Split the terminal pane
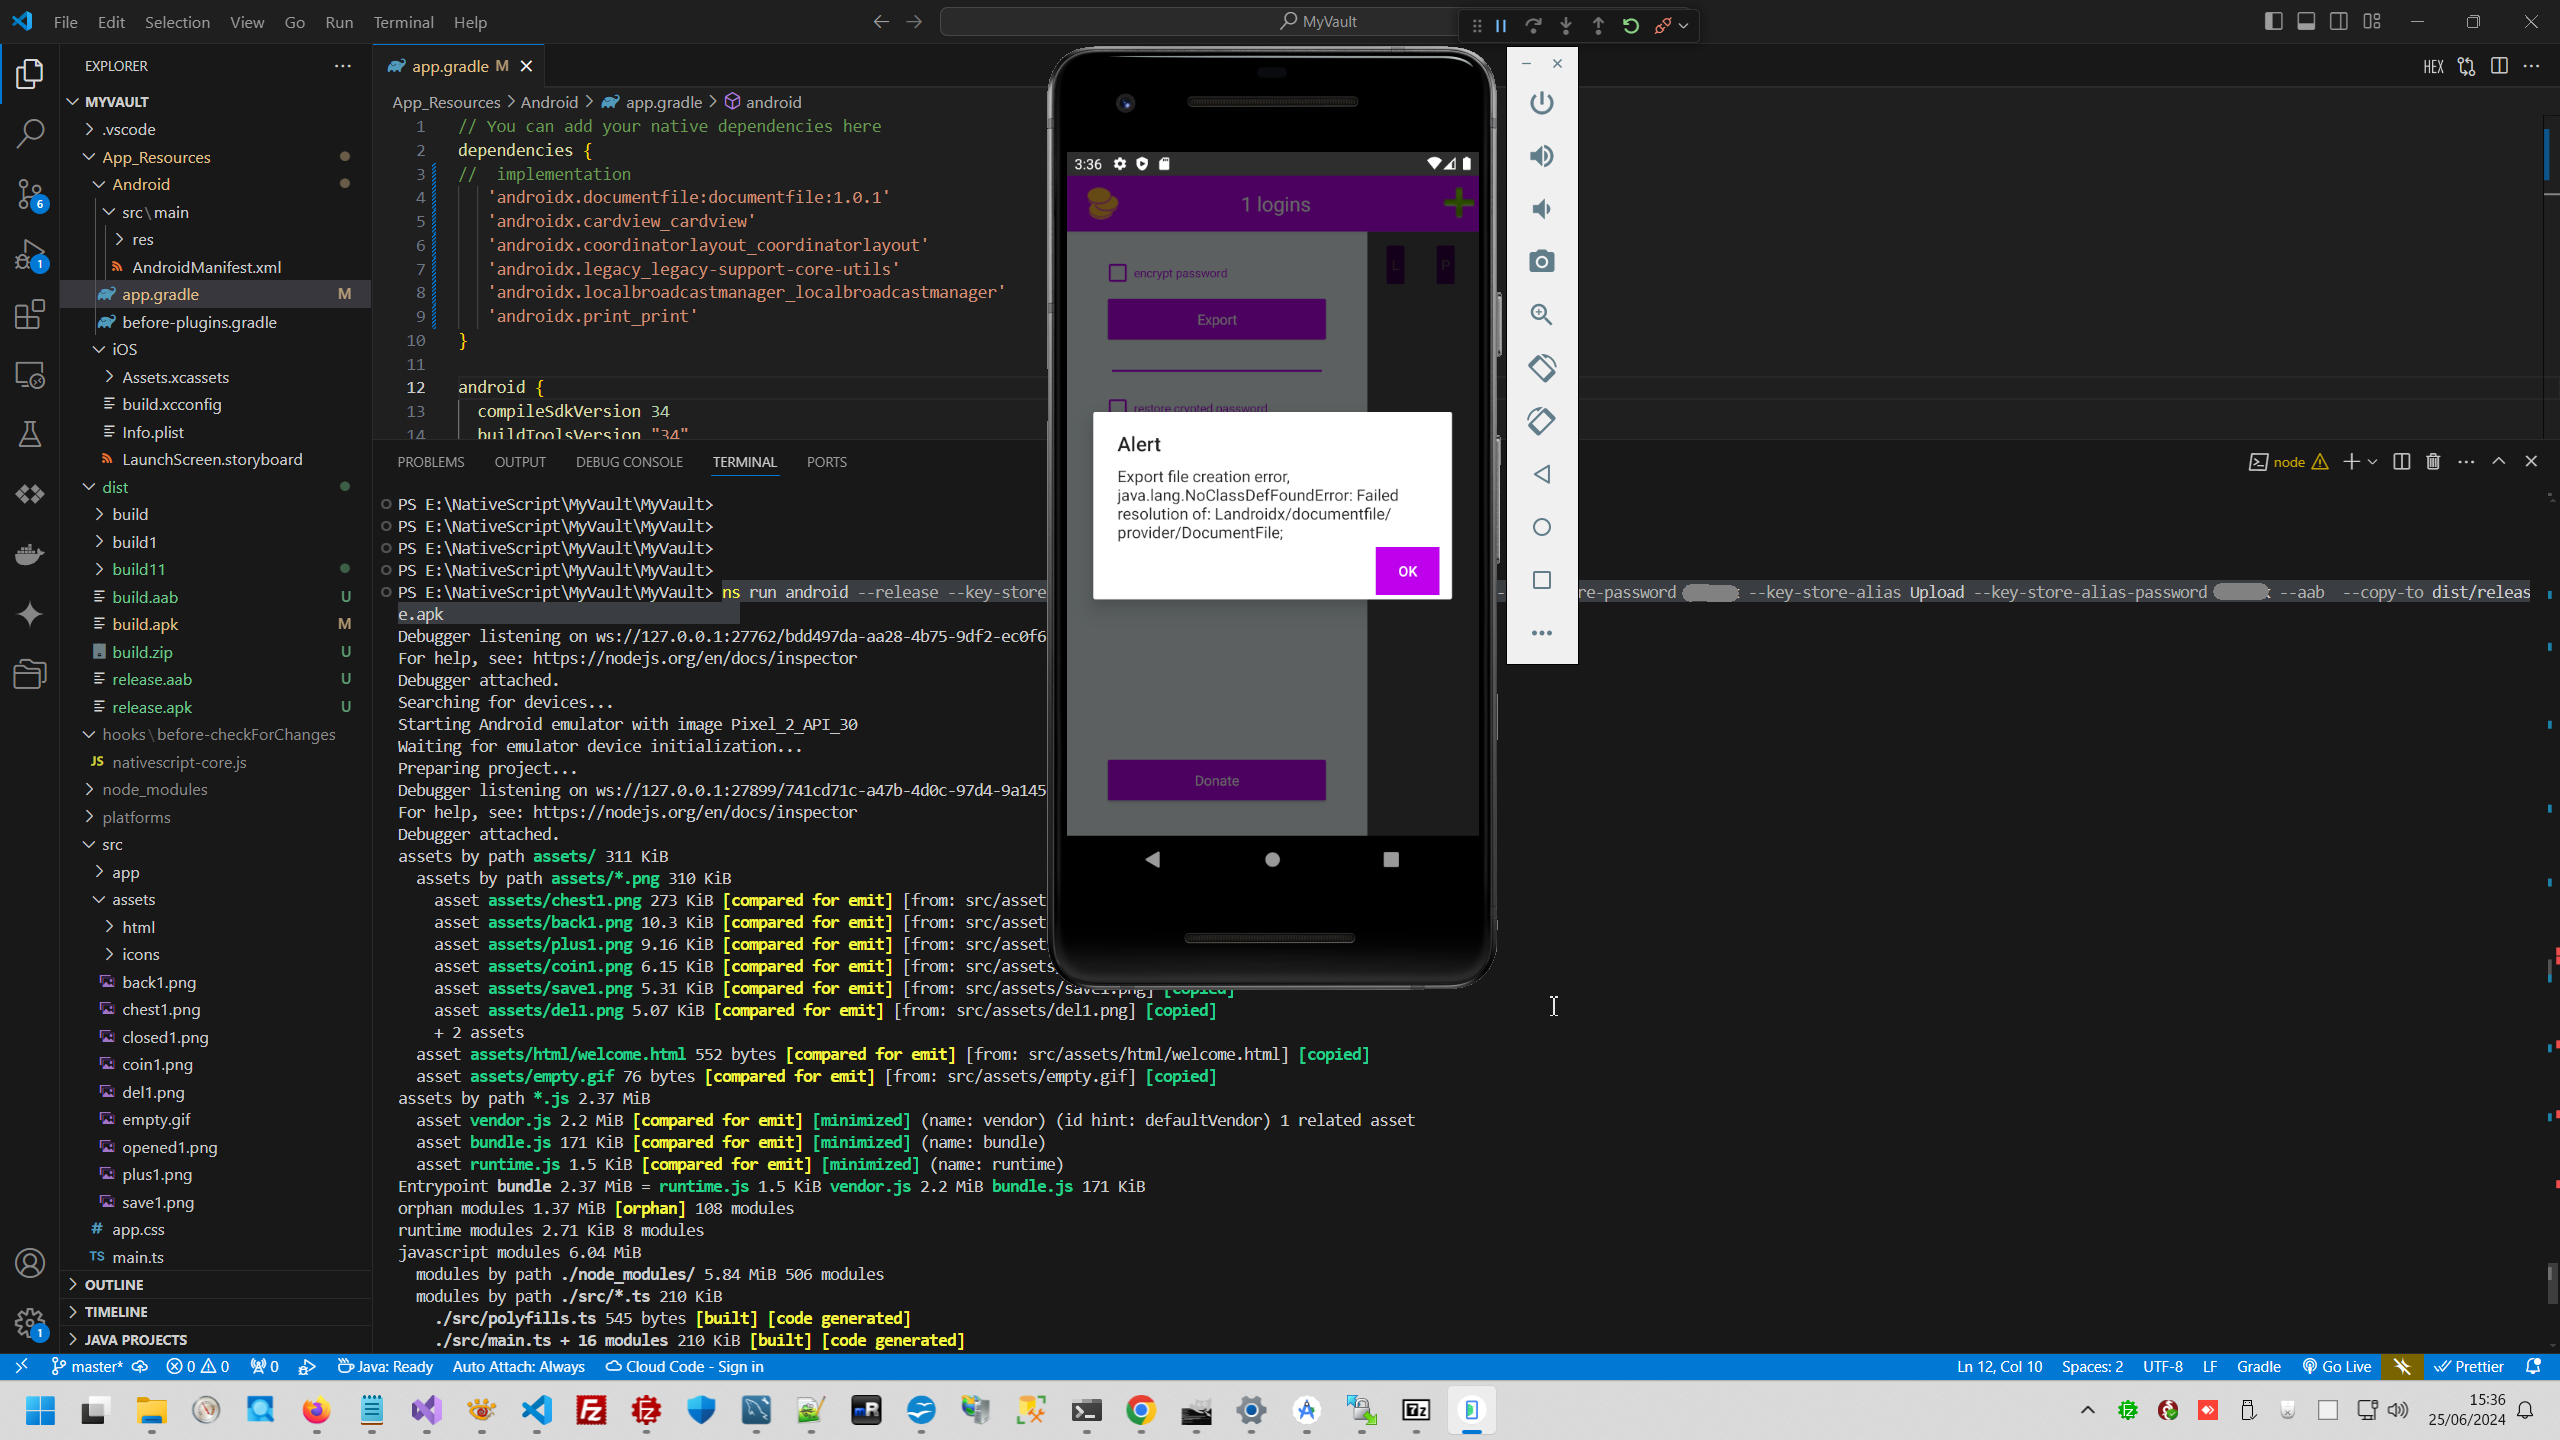 coord(2401,461)
